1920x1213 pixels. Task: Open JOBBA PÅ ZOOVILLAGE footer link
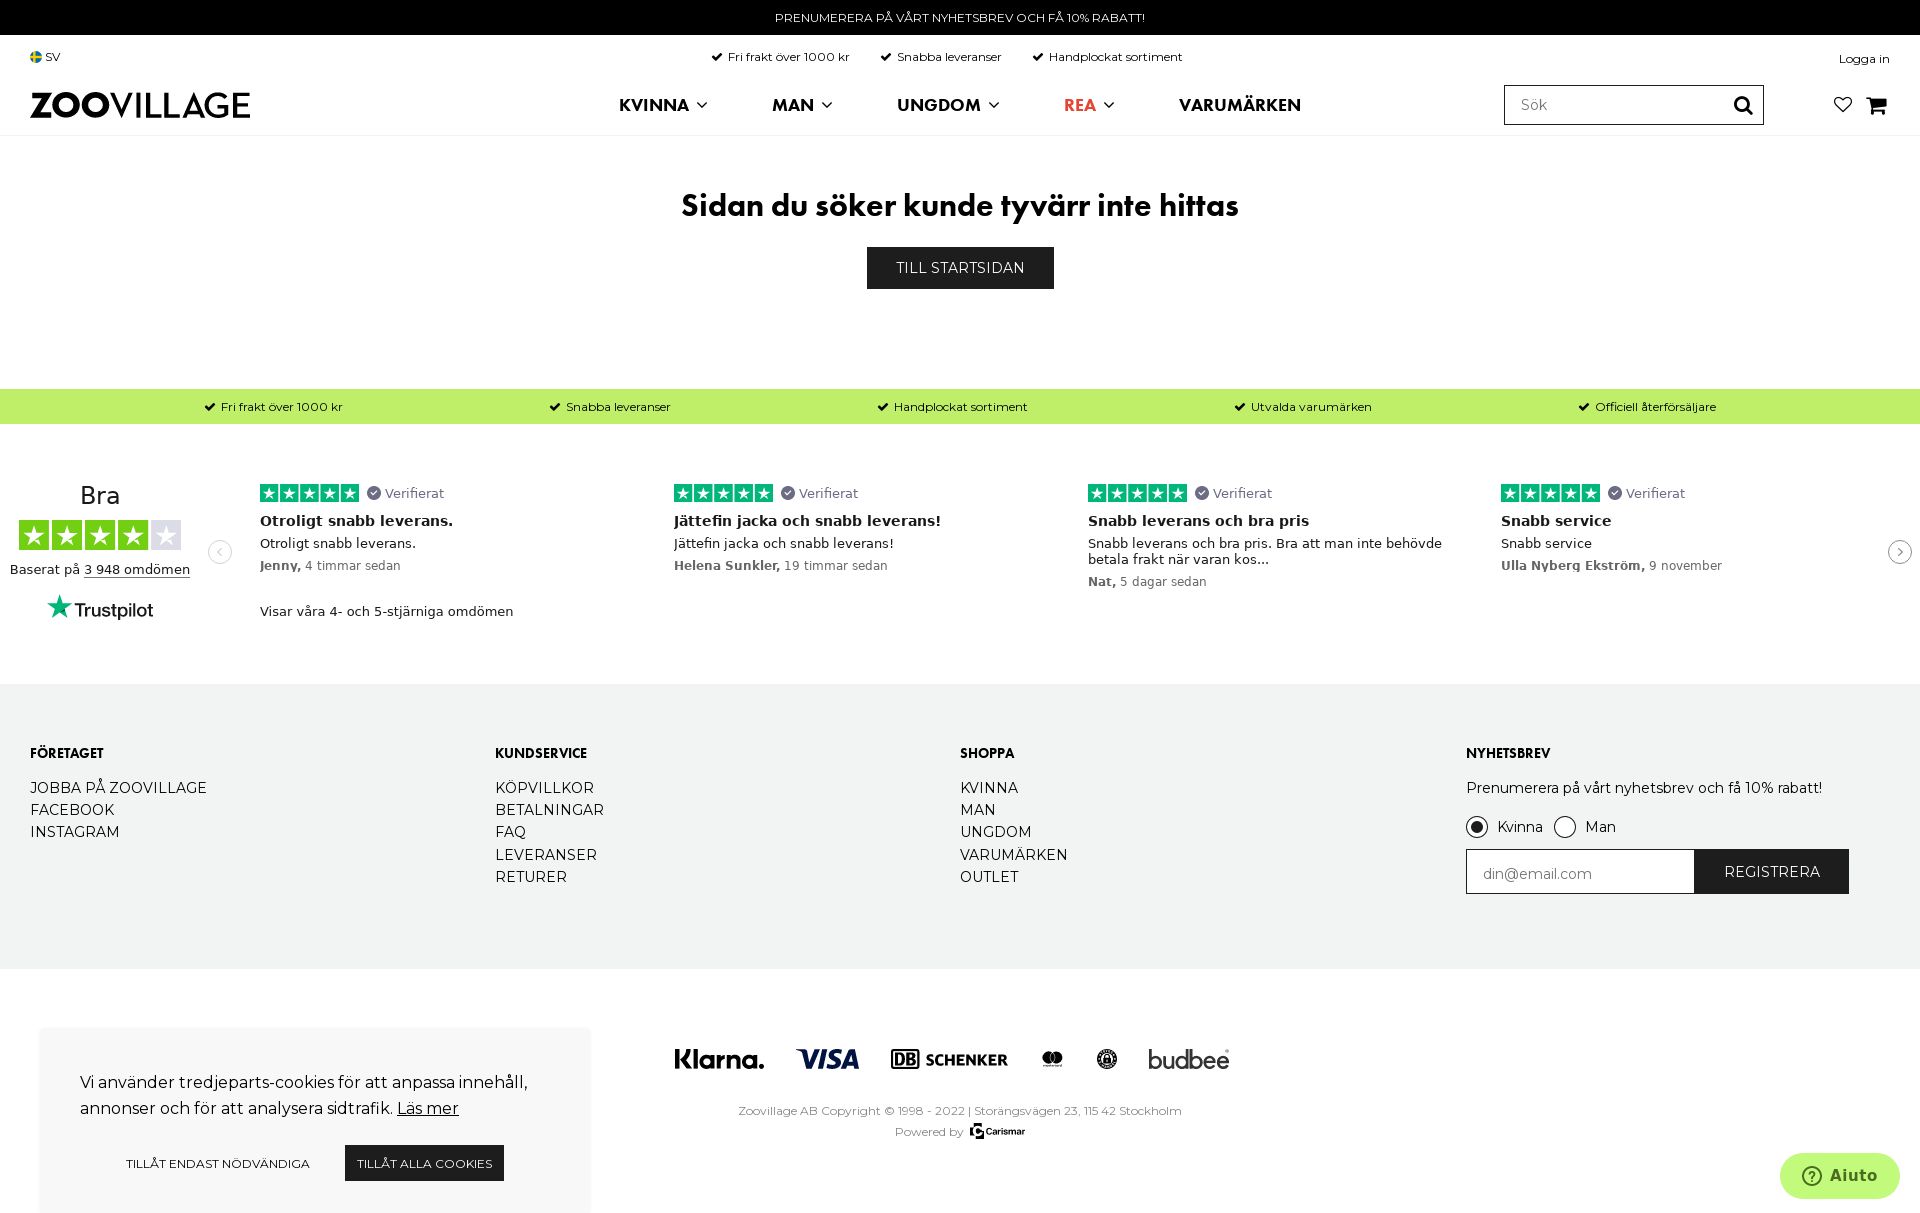pyautogui.click(x=118, y=788)
